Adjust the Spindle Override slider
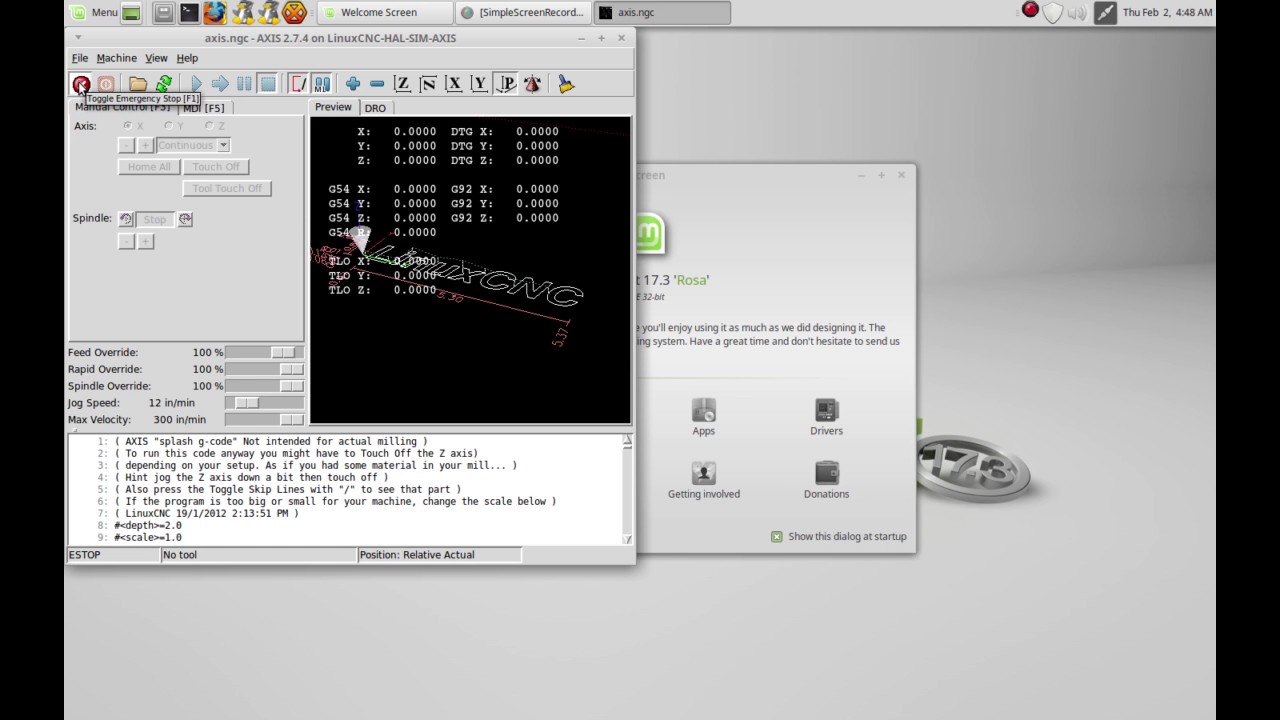 pyautogui.click(x=265, y=386)
